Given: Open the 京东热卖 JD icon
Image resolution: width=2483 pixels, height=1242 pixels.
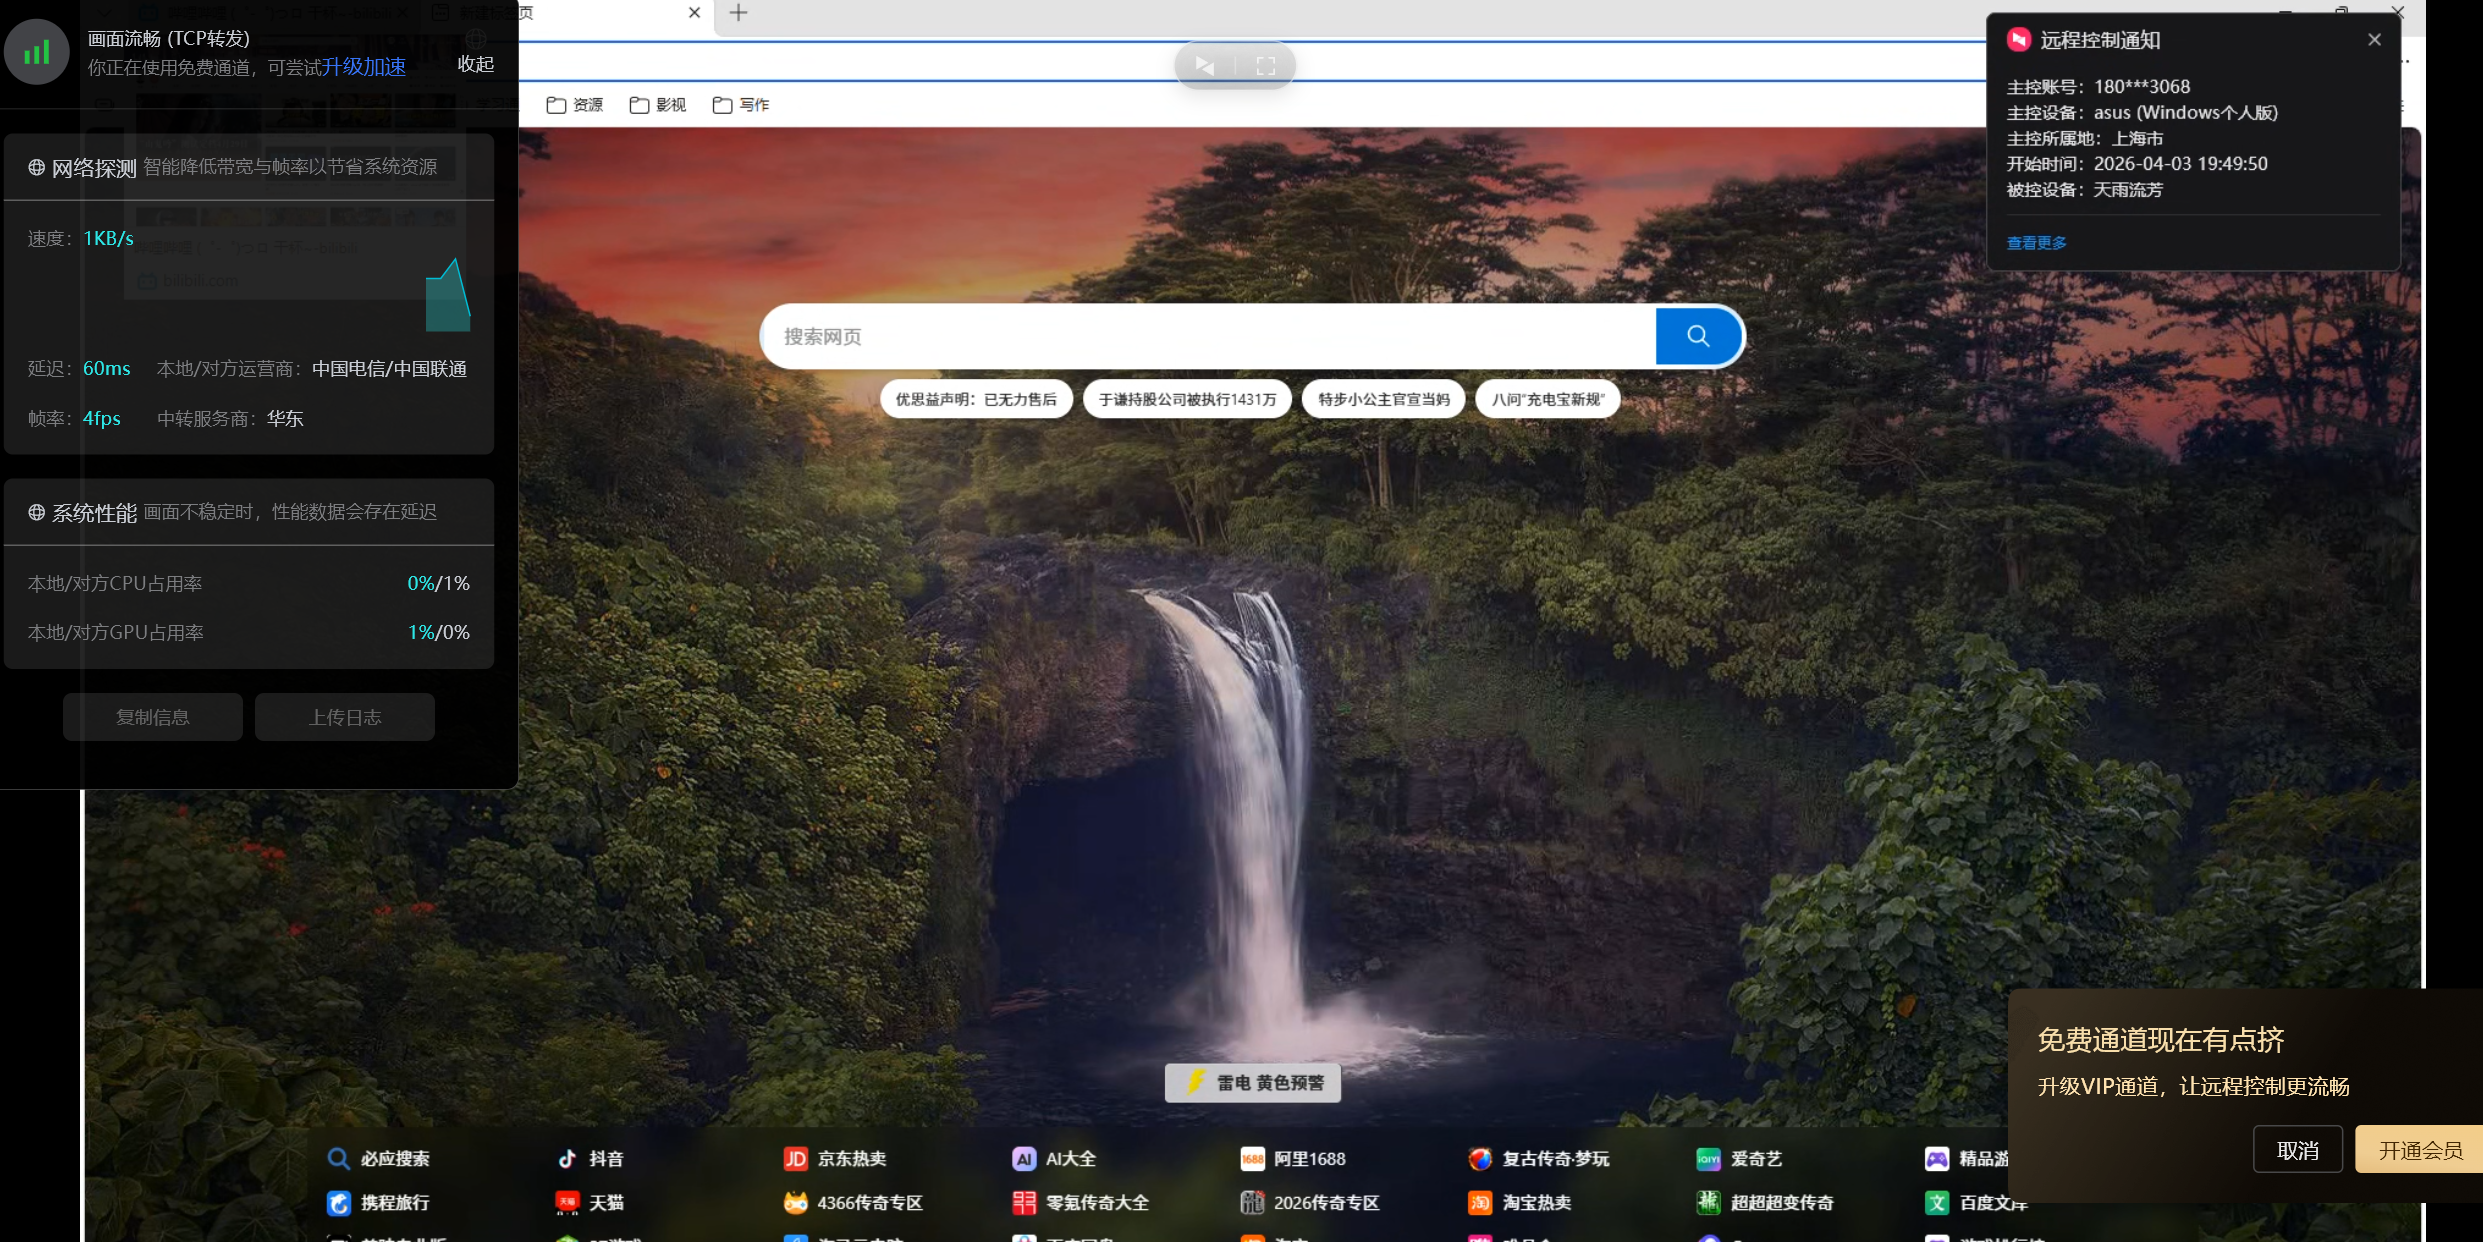Looking at the screenshot, I should pyautogui.click(x=795, y=1158).
